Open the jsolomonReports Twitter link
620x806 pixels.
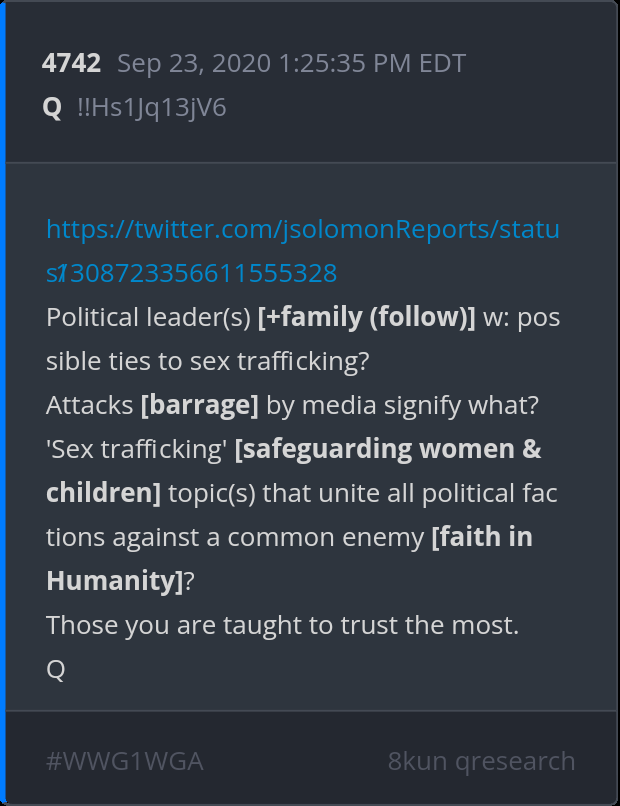[x=303, y=229]
